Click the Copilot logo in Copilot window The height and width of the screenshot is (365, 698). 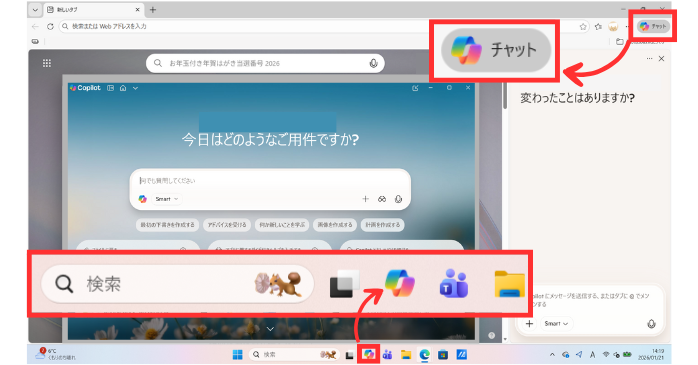click(85, 88)
